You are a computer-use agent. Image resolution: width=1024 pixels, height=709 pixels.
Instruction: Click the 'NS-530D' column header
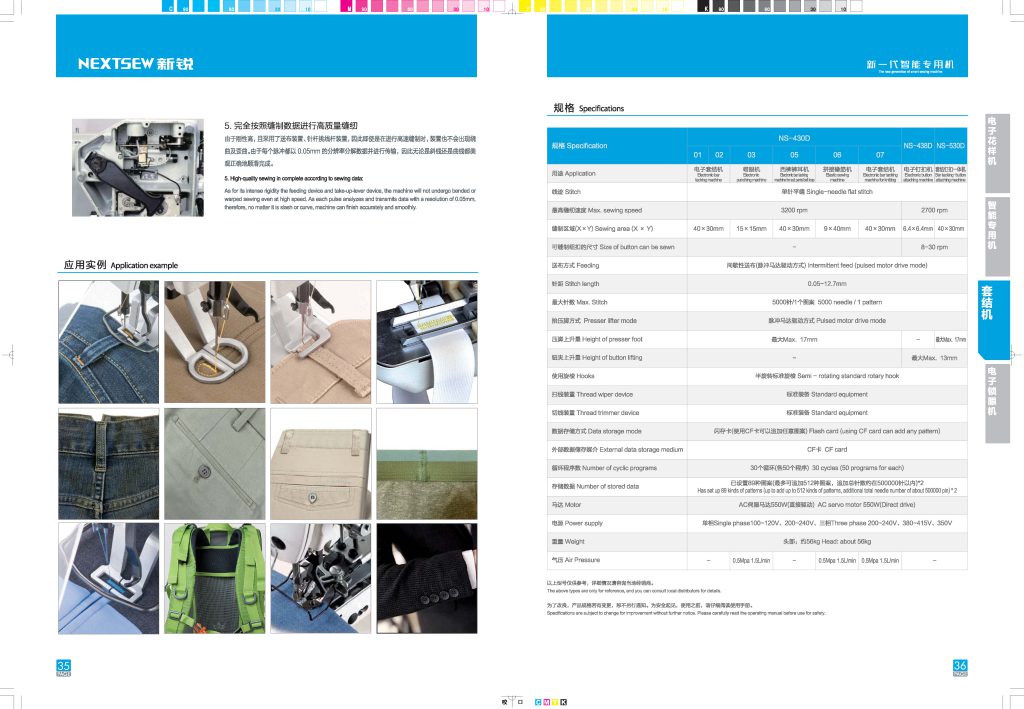(x=950, y=146)
